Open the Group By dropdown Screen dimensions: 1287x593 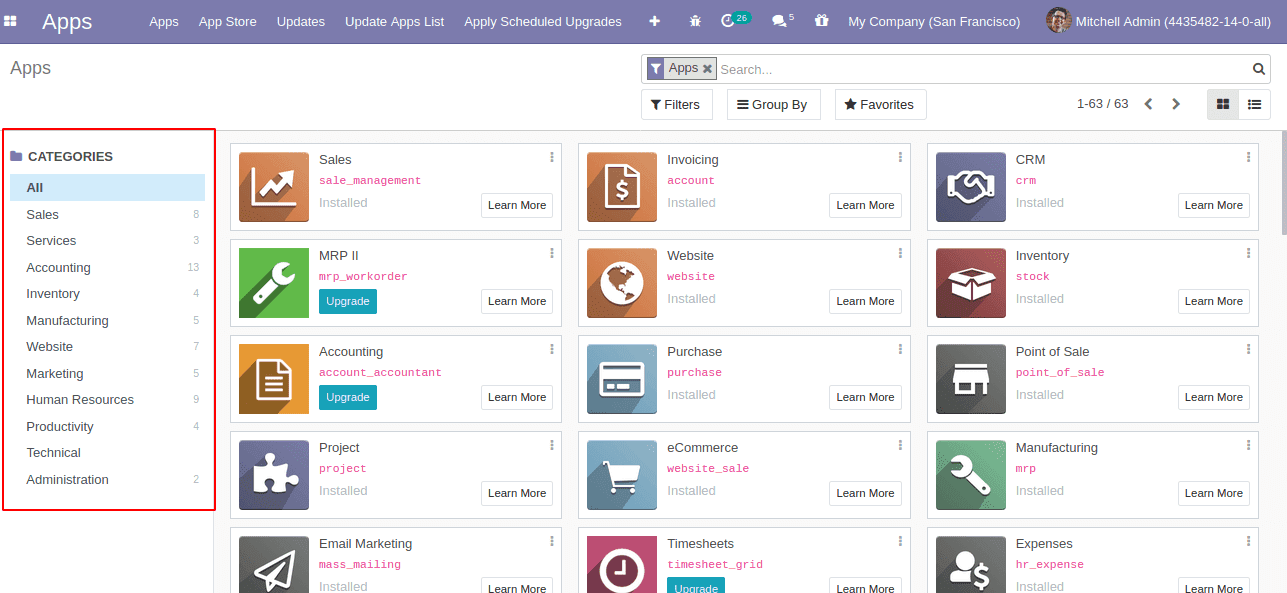coord(773,103)
